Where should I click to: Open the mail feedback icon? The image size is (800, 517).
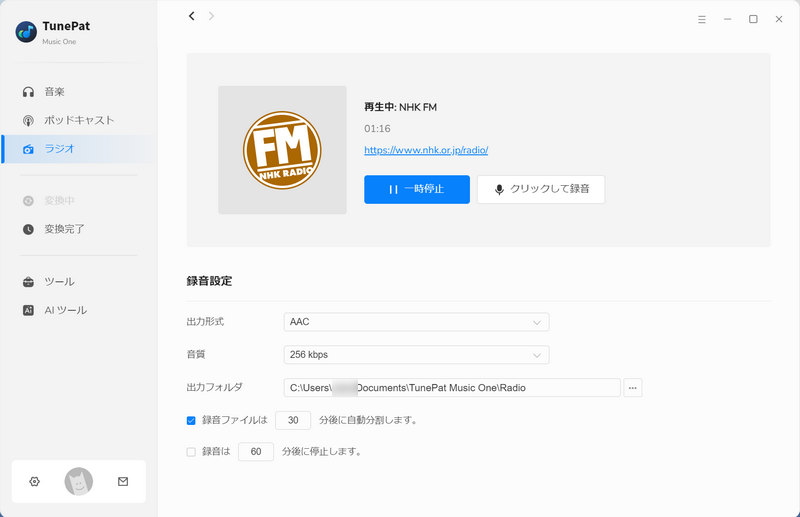tap(123, 481)
